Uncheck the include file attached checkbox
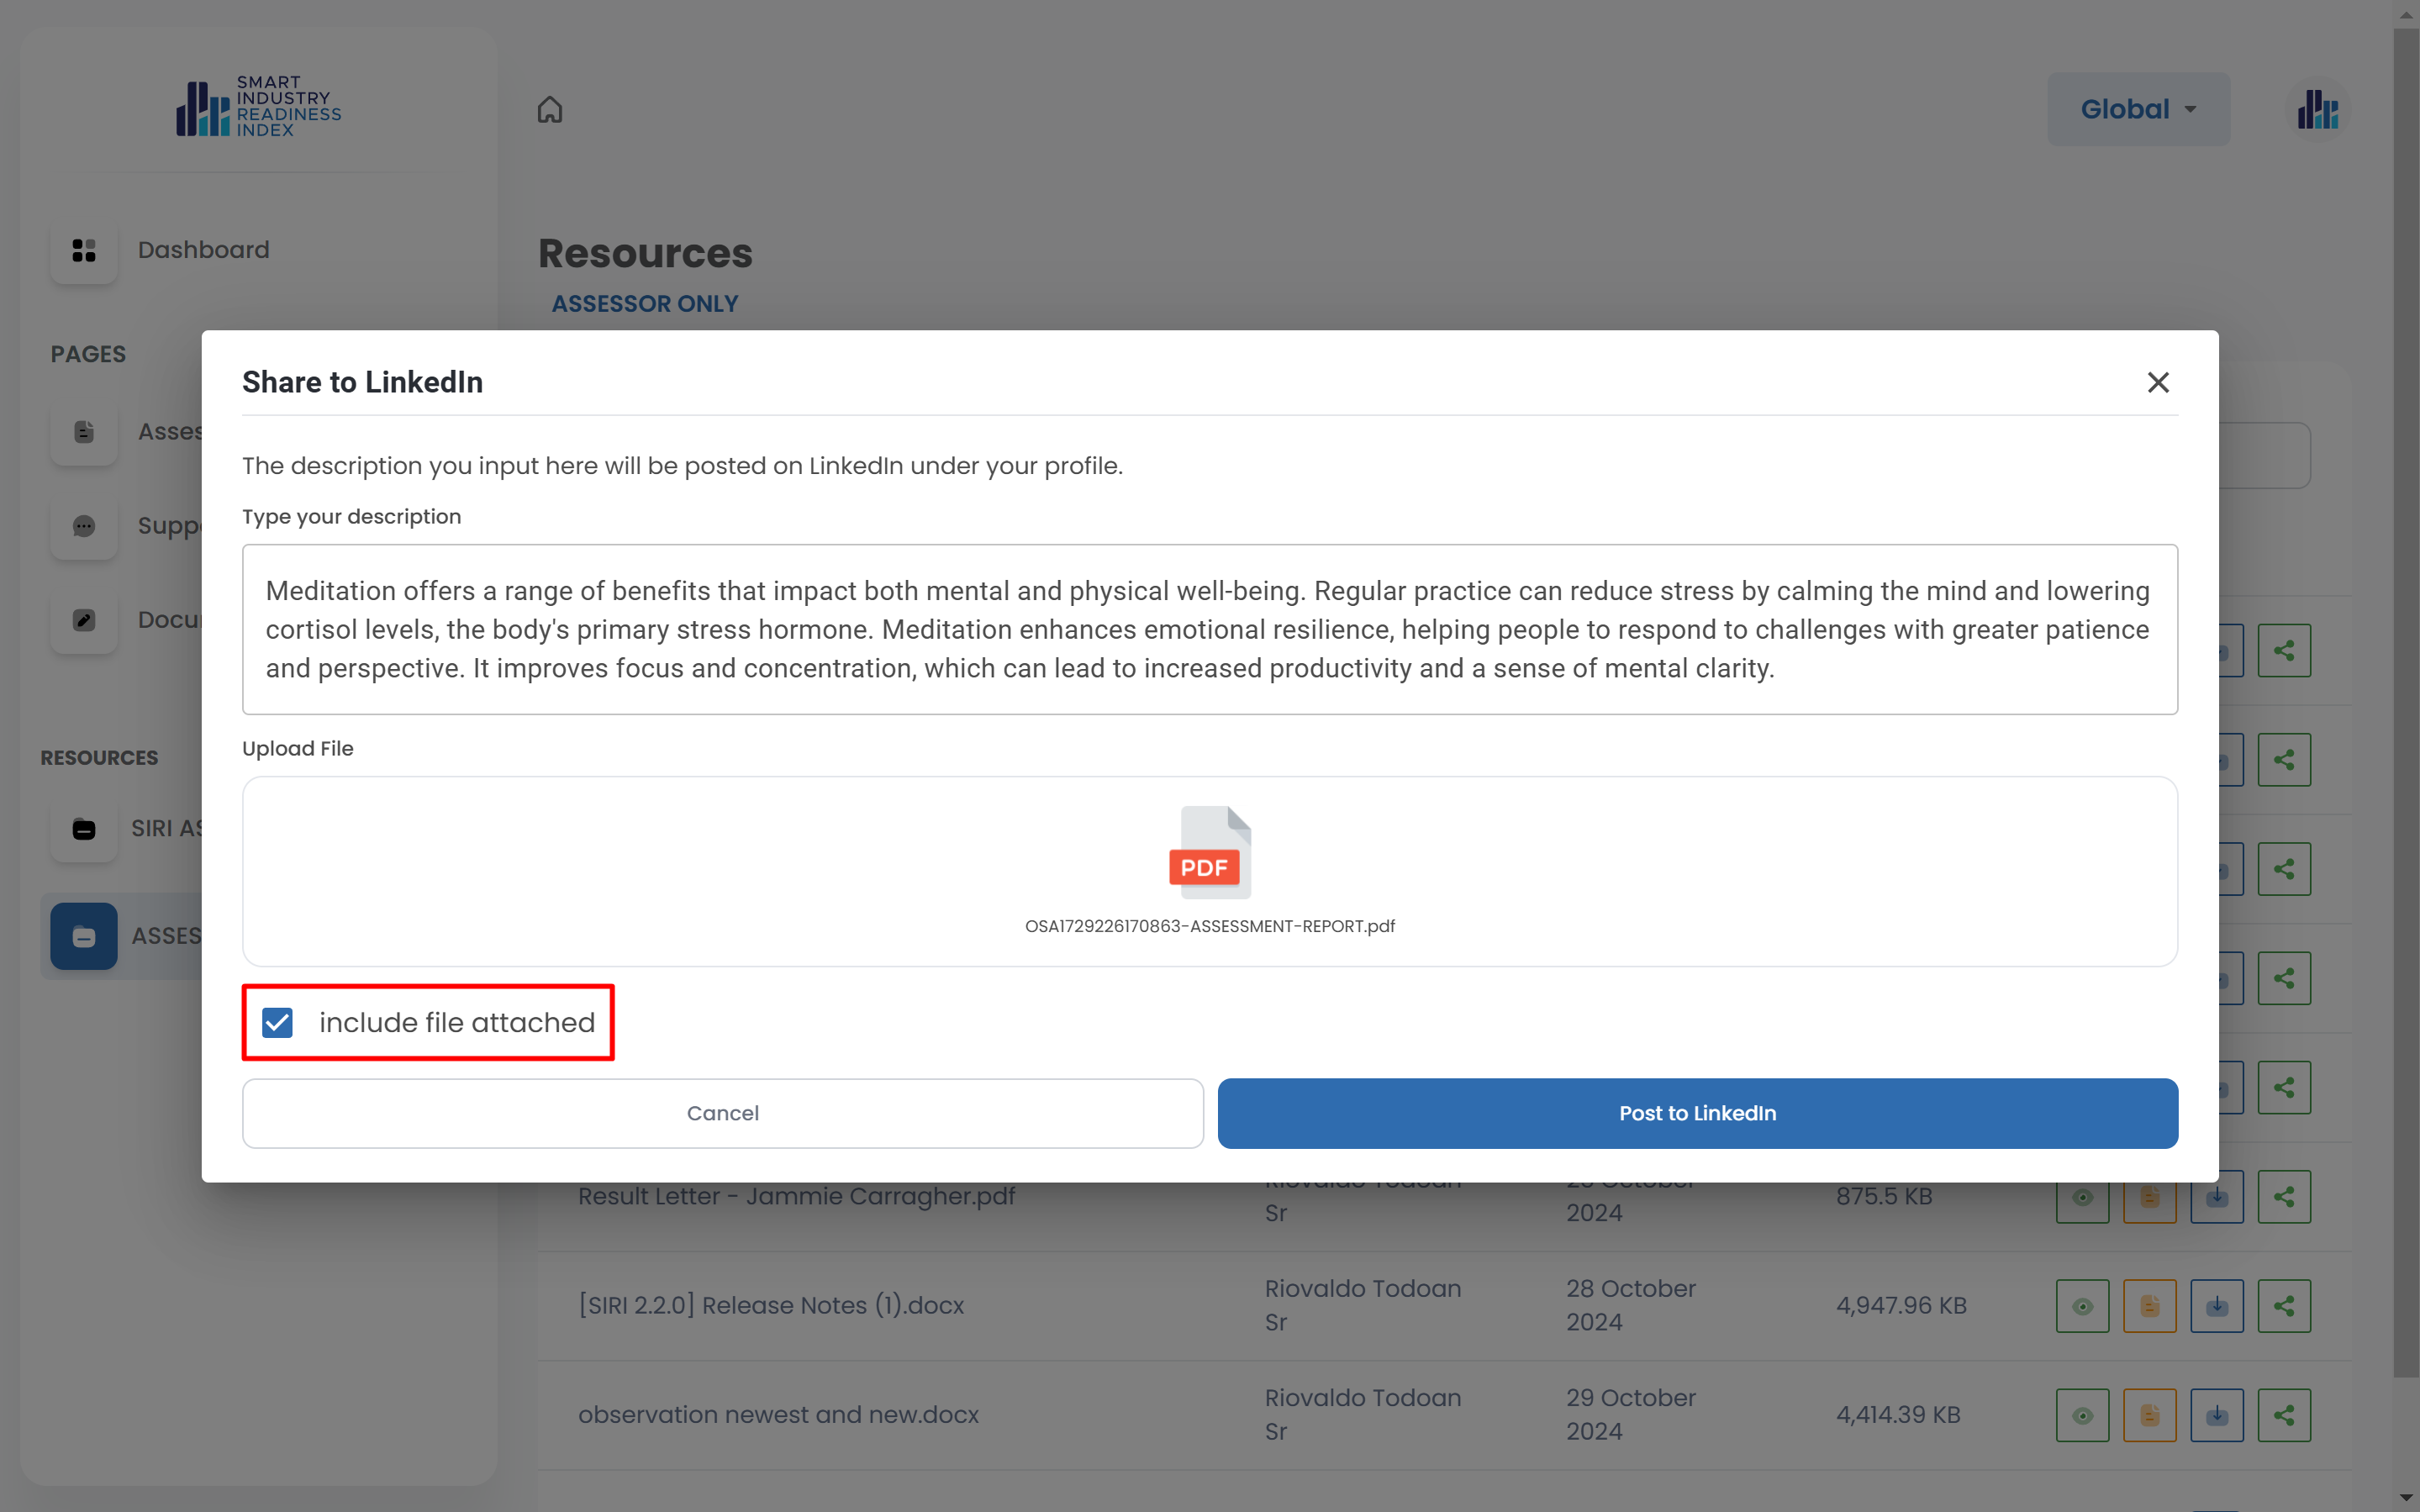This screenshot has height=1512, width=2420. click(277, 1022)
